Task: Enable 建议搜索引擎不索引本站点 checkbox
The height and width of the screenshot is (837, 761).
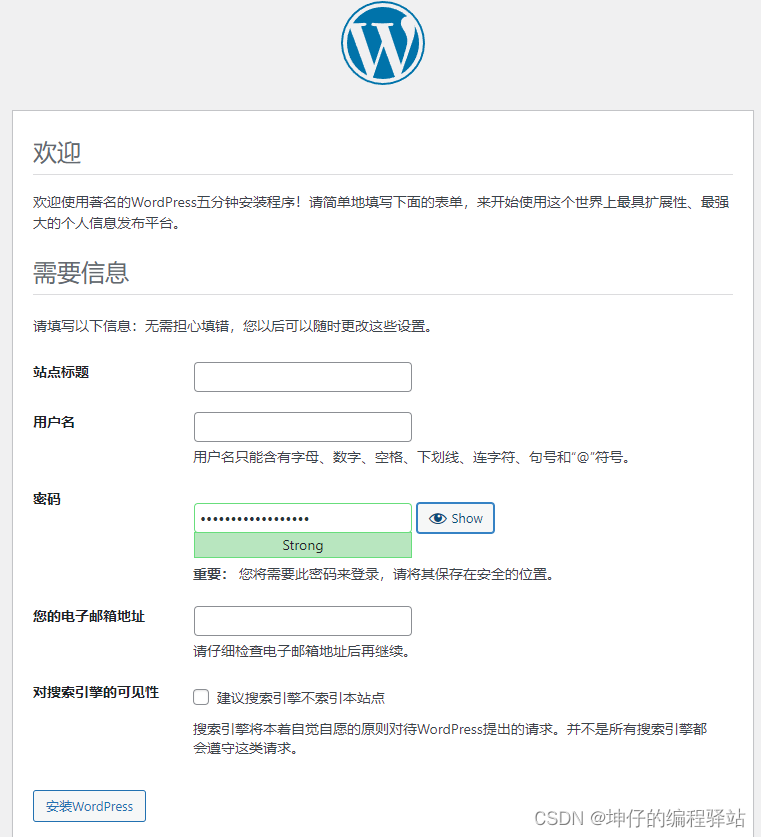Action: click(201, 697)
